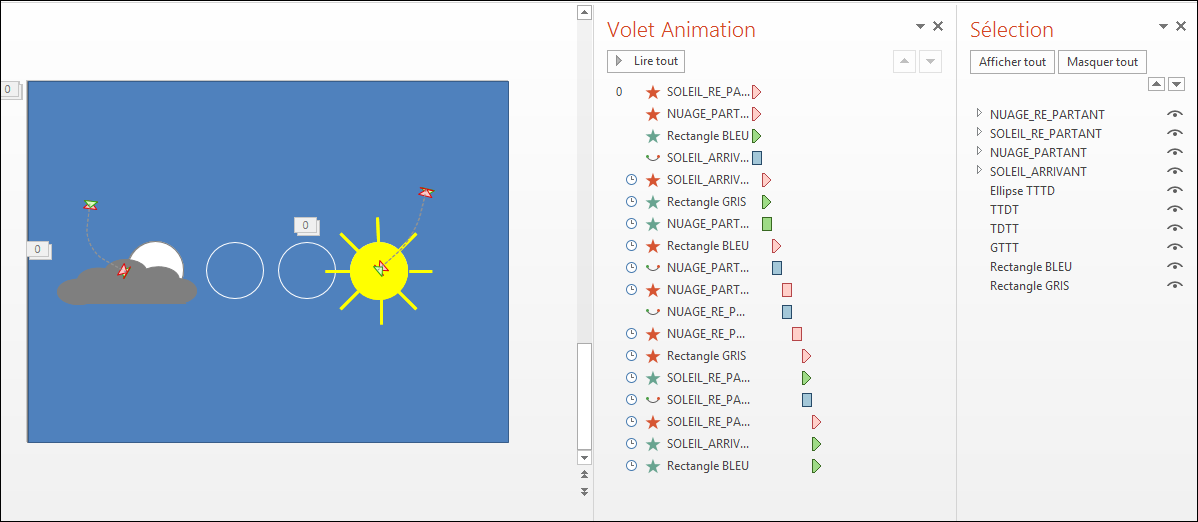Viewport: 1198px width, 522px height.
Task: Move animation up with reorder arrow
Action: pos(904,61)
